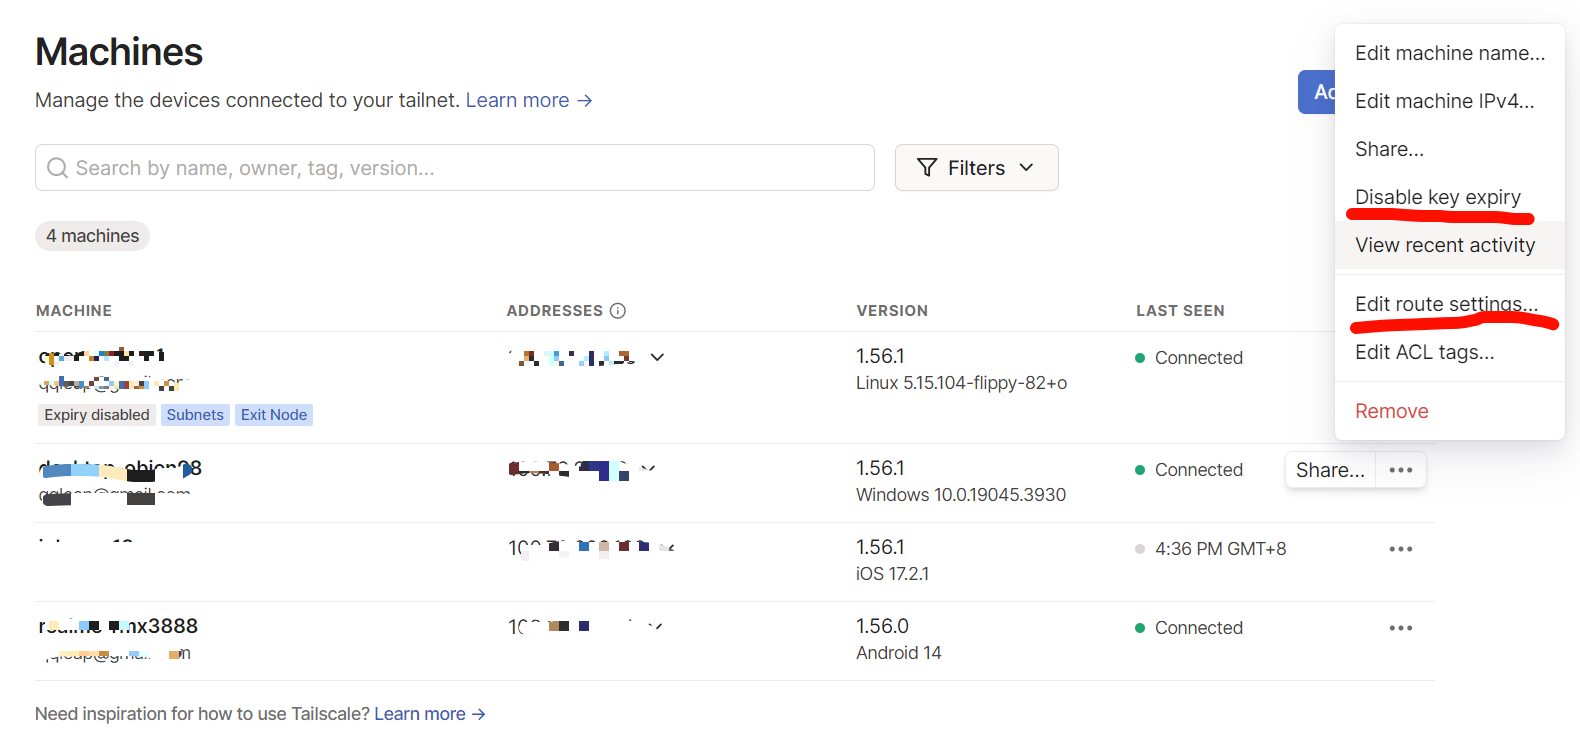
Task: Select Edit ACL tags option
Action: click(x=1424, y=352)
